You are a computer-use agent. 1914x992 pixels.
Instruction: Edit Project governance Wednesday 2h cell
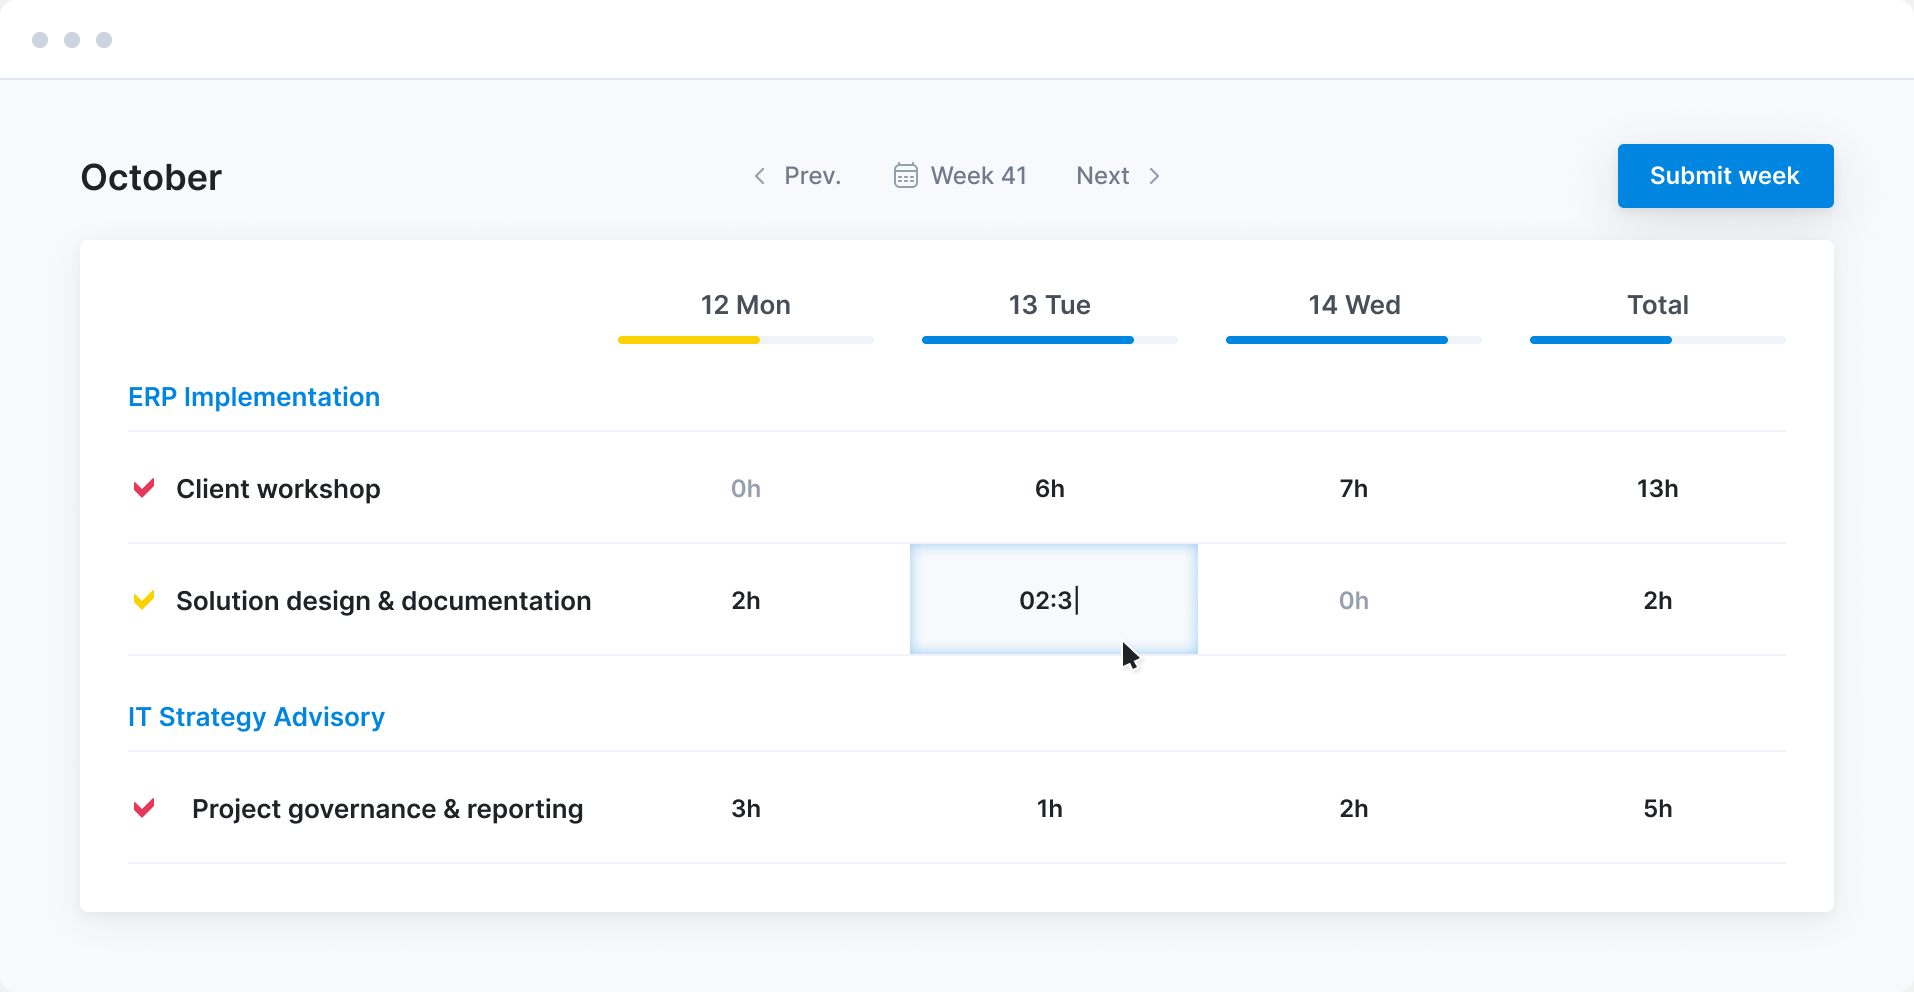tap(1353, 808)
